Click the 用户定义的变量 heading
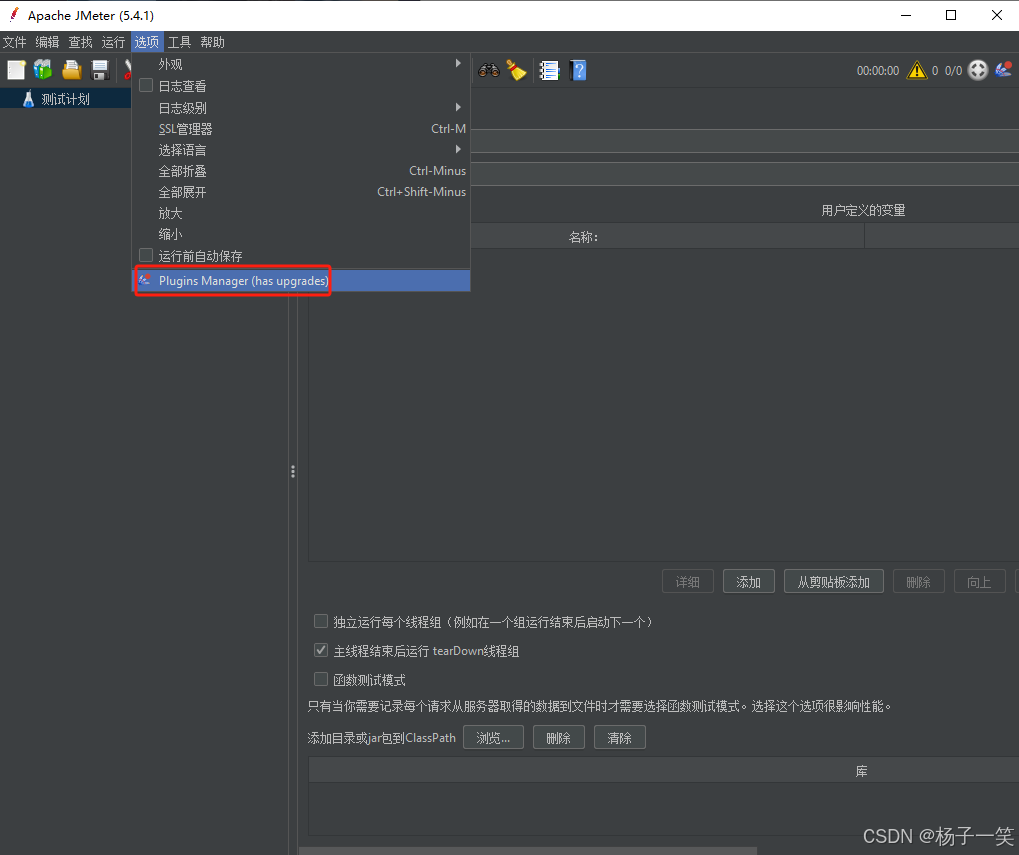This screenshot has width=1019, height=855. [x=863, y=210]
